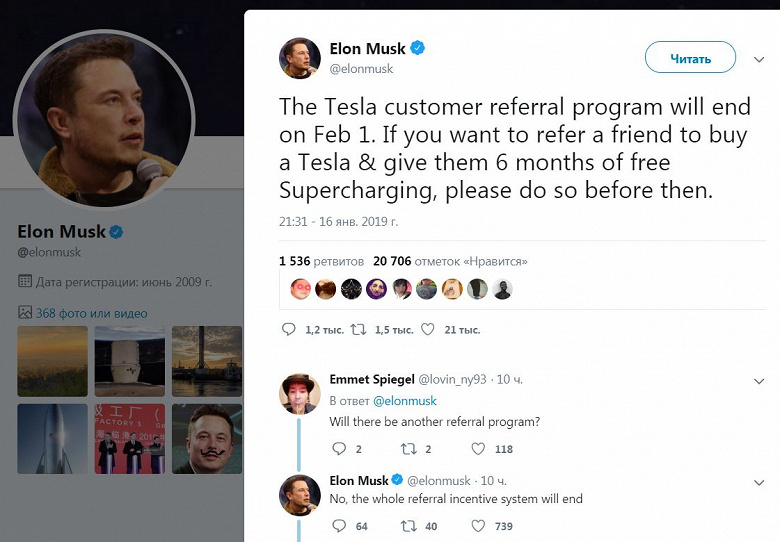Click the reply icon under the main tweet
Viewport: 780px width, 542px height.
coord(289,329)
